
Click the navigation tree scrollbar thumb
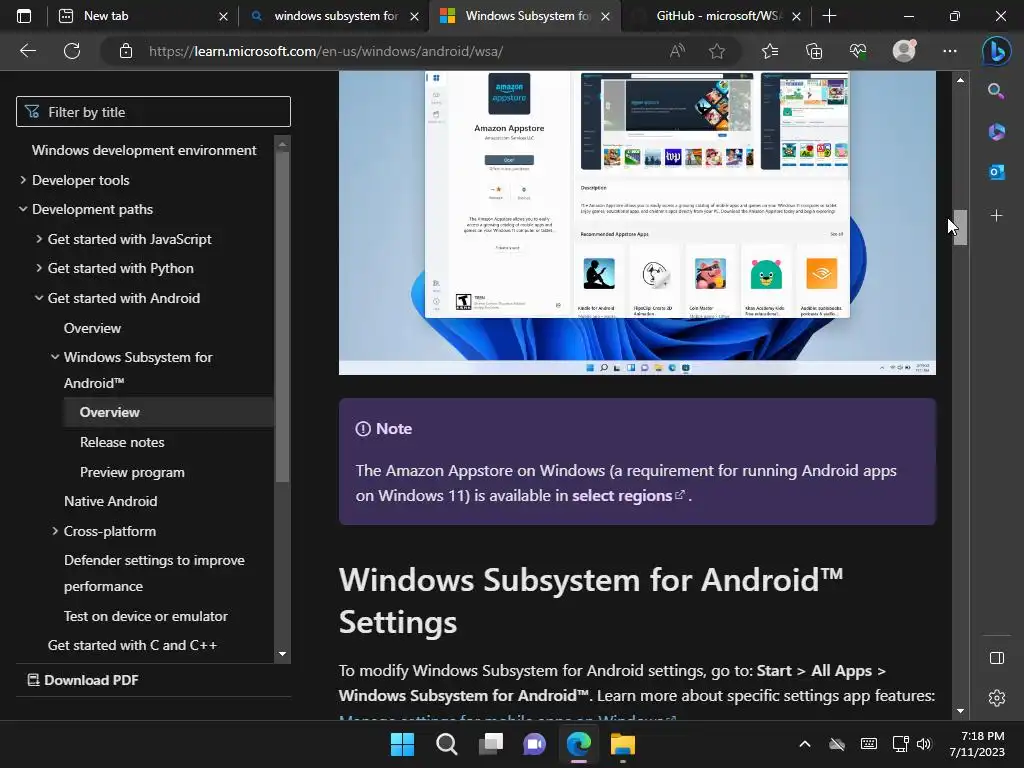click(282, 317)
